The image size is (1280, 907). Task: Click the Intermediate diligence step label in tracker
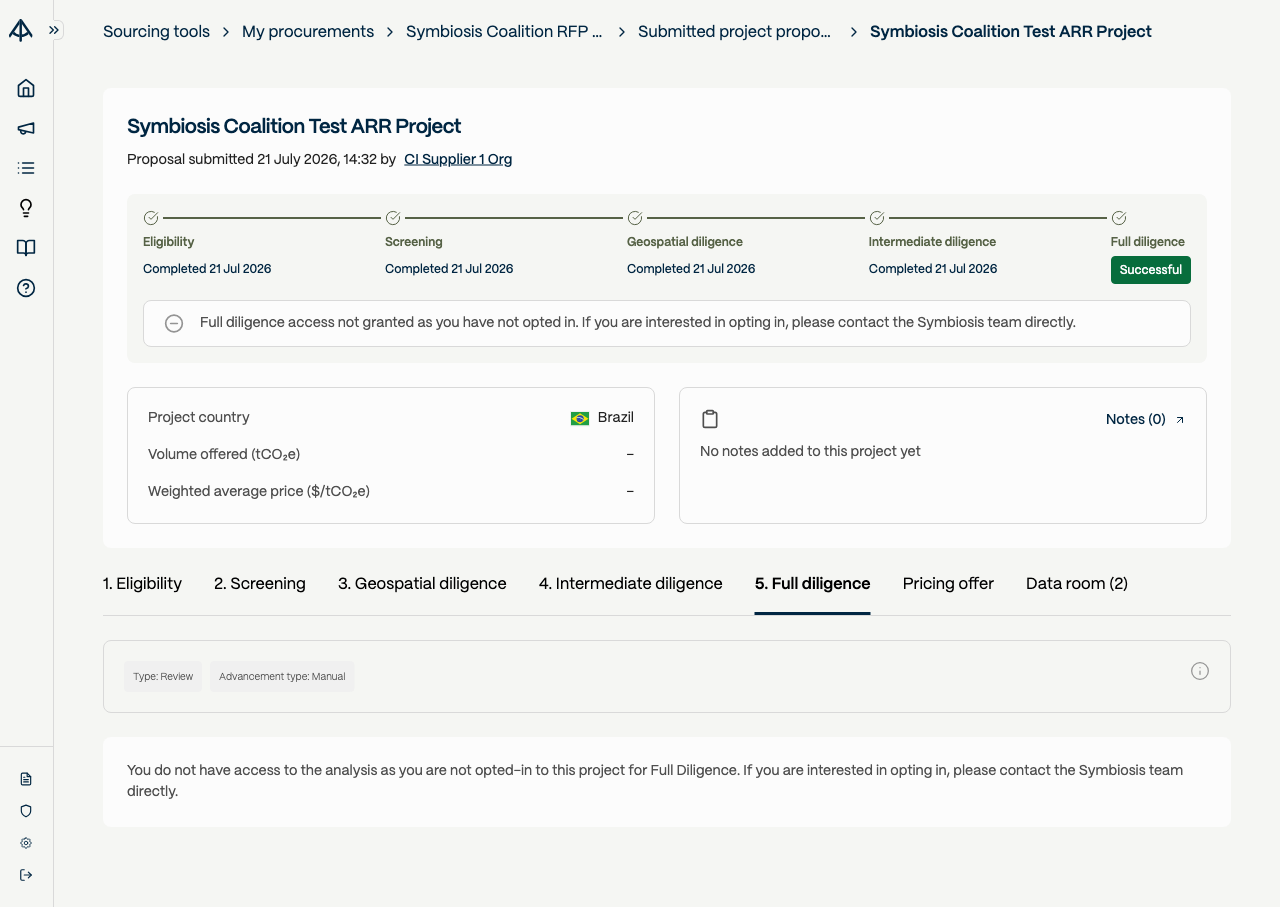(932, 242)
